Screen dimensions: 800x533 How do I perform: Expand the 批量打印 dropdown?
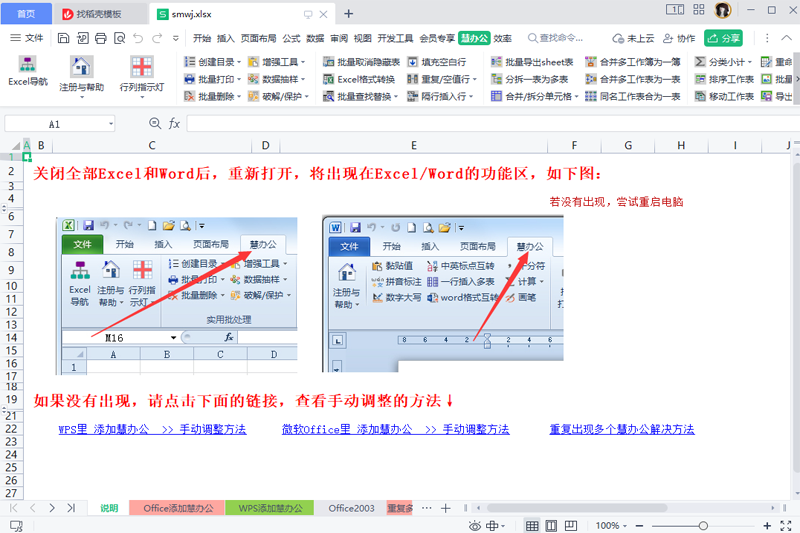(x=214, y=79)
